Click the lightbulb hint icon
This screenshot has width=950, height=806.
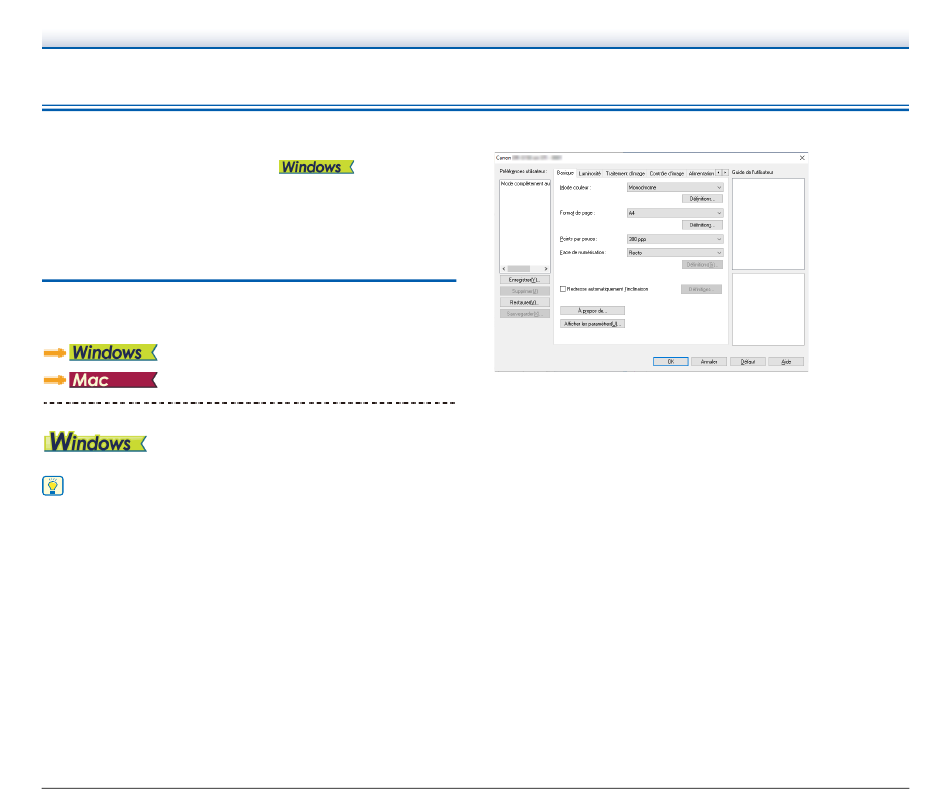point(53,487)
